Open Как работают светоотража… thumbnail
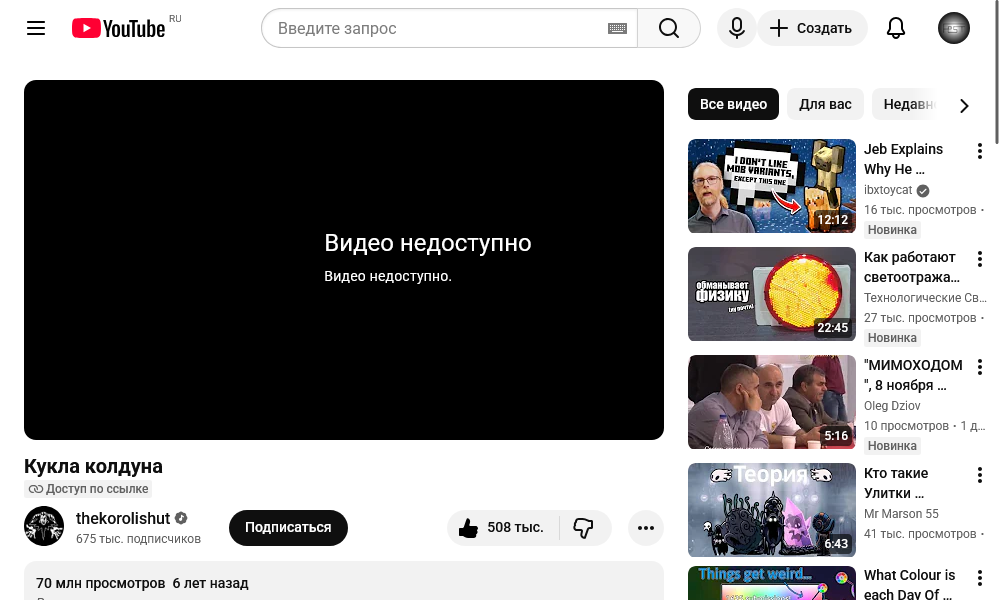The width and height of the screenshot is (1000, 600). (772, 294)
